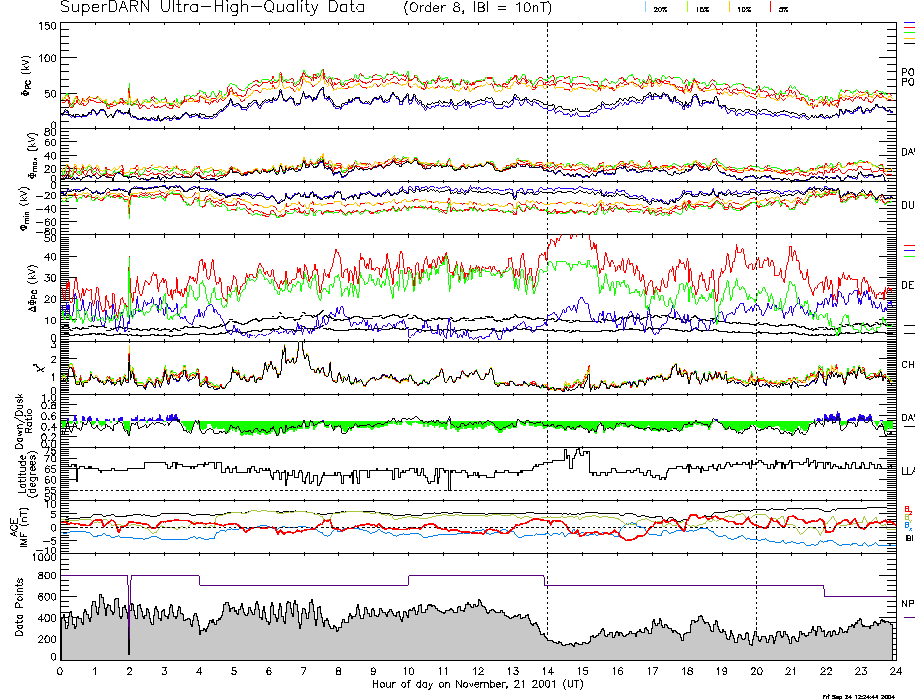Click the hour 24 tick label on x-axis
Screen dimensions: 915x700
tap(895, 672)
